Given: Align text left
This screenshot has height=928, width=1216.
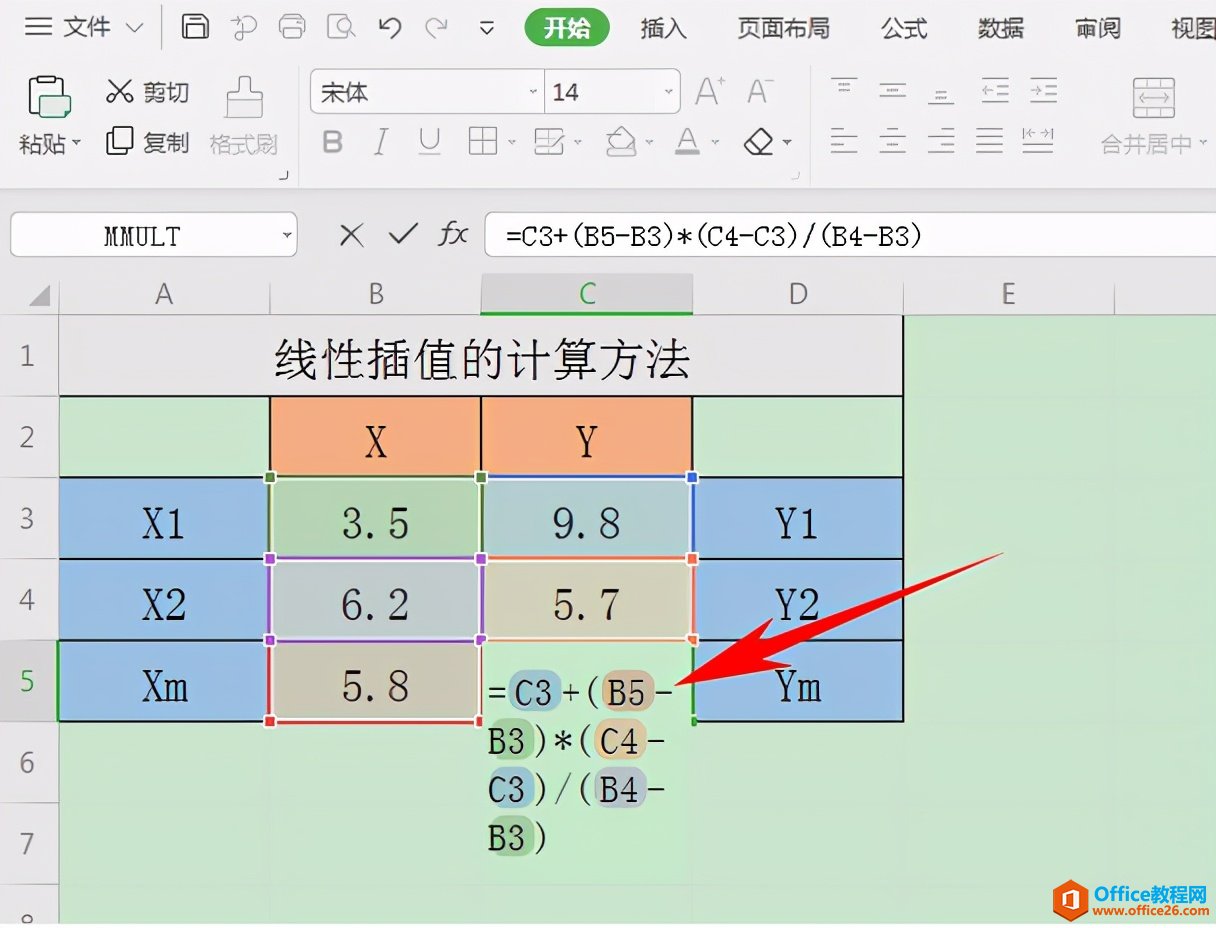Looking at the screenshot, I should [x=844, y=140].
